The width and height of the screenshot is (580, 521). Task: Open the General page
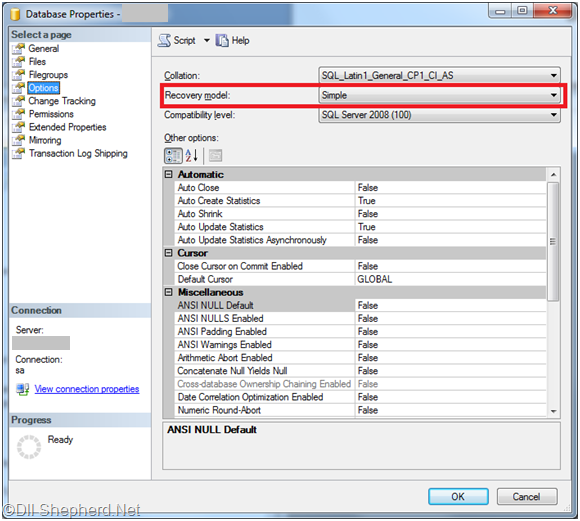pyautogui.click(x=44, y=48)
